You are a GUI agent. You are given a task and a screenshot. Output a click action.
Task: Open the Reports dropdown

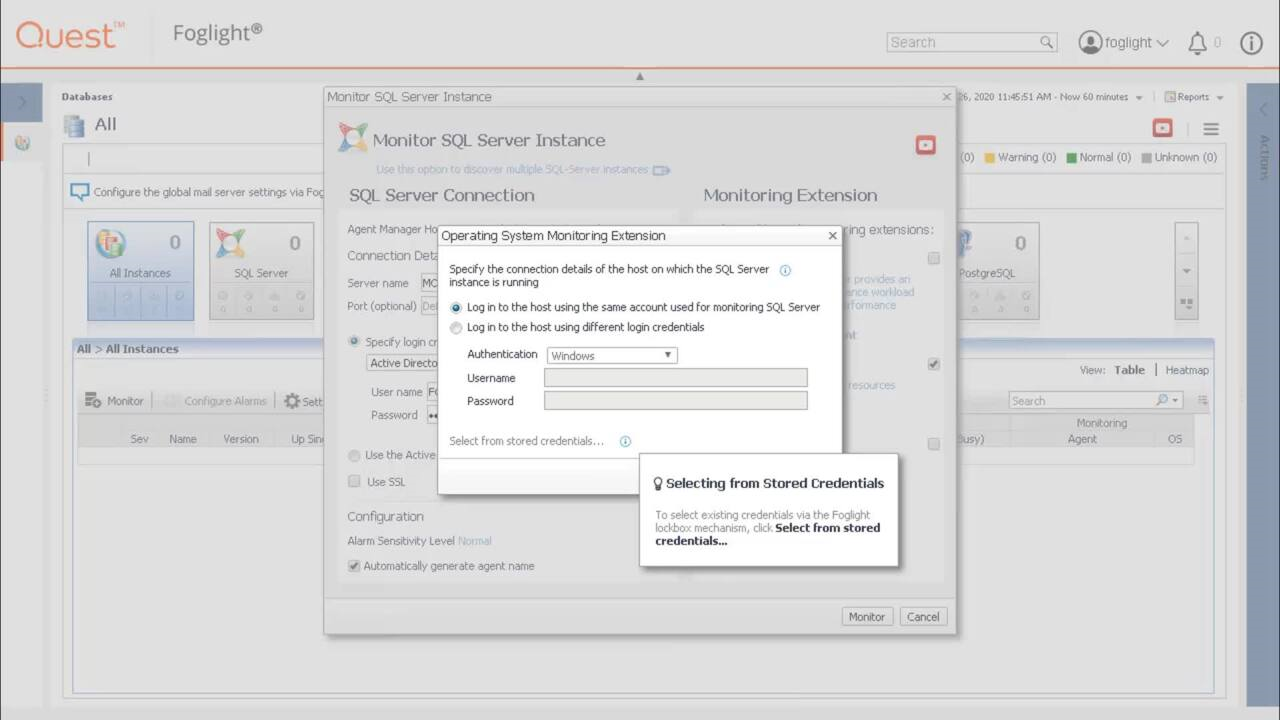[1194, 97]
